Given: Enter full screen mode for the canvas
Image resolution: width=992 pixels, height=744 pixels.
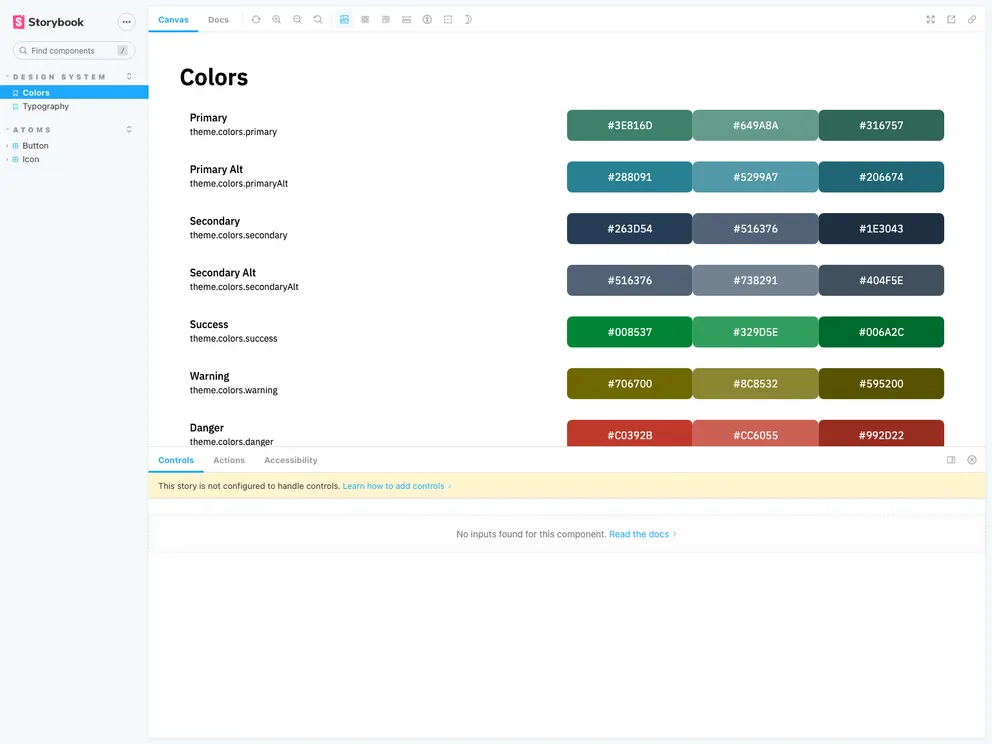Looking at the screenshot, I should coord(930,20).
